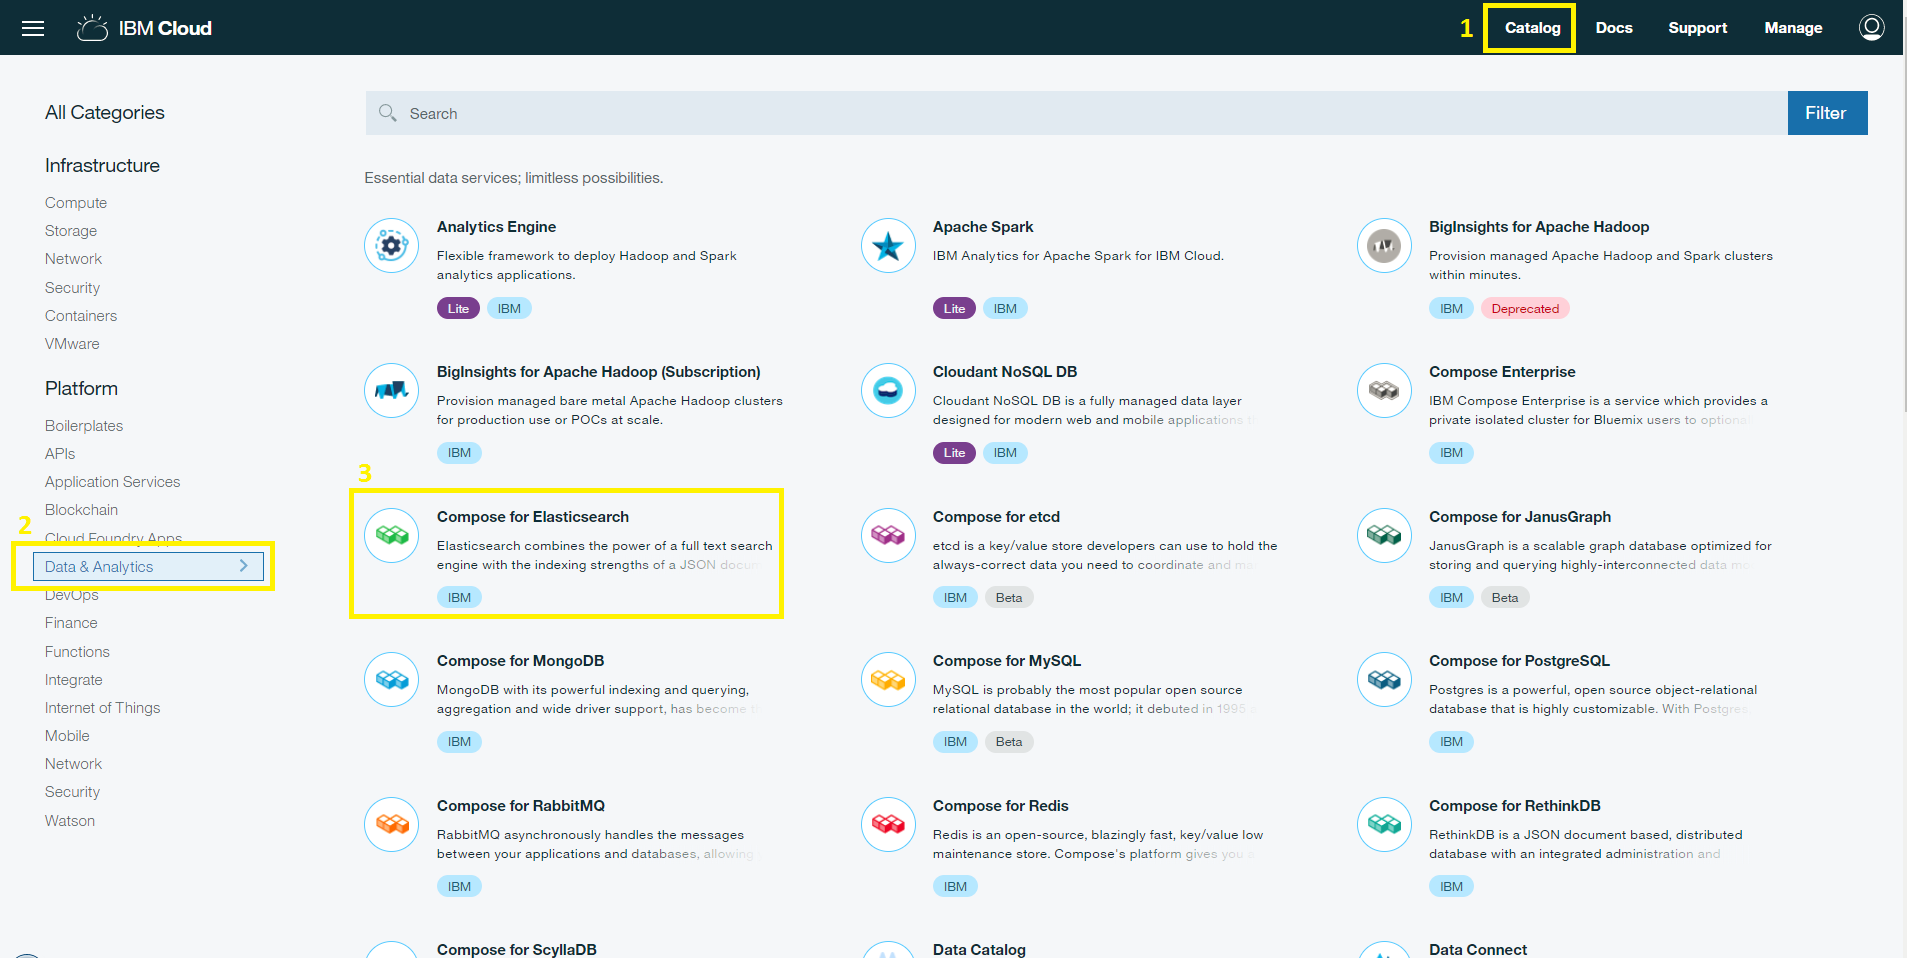Open the Containers category
The height and width of the screenshot is (958, 1907).
[80, 315]
